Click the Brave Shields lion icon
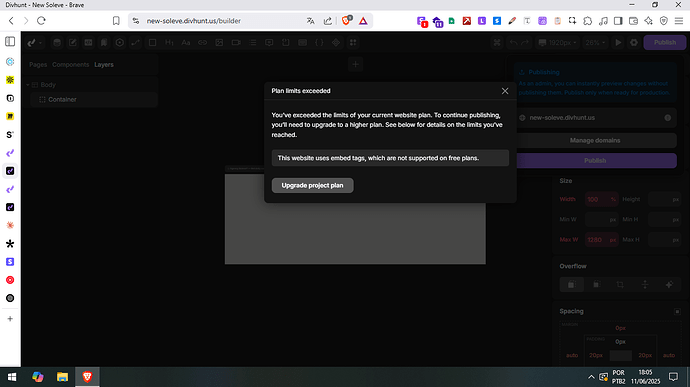 (347, 21)
